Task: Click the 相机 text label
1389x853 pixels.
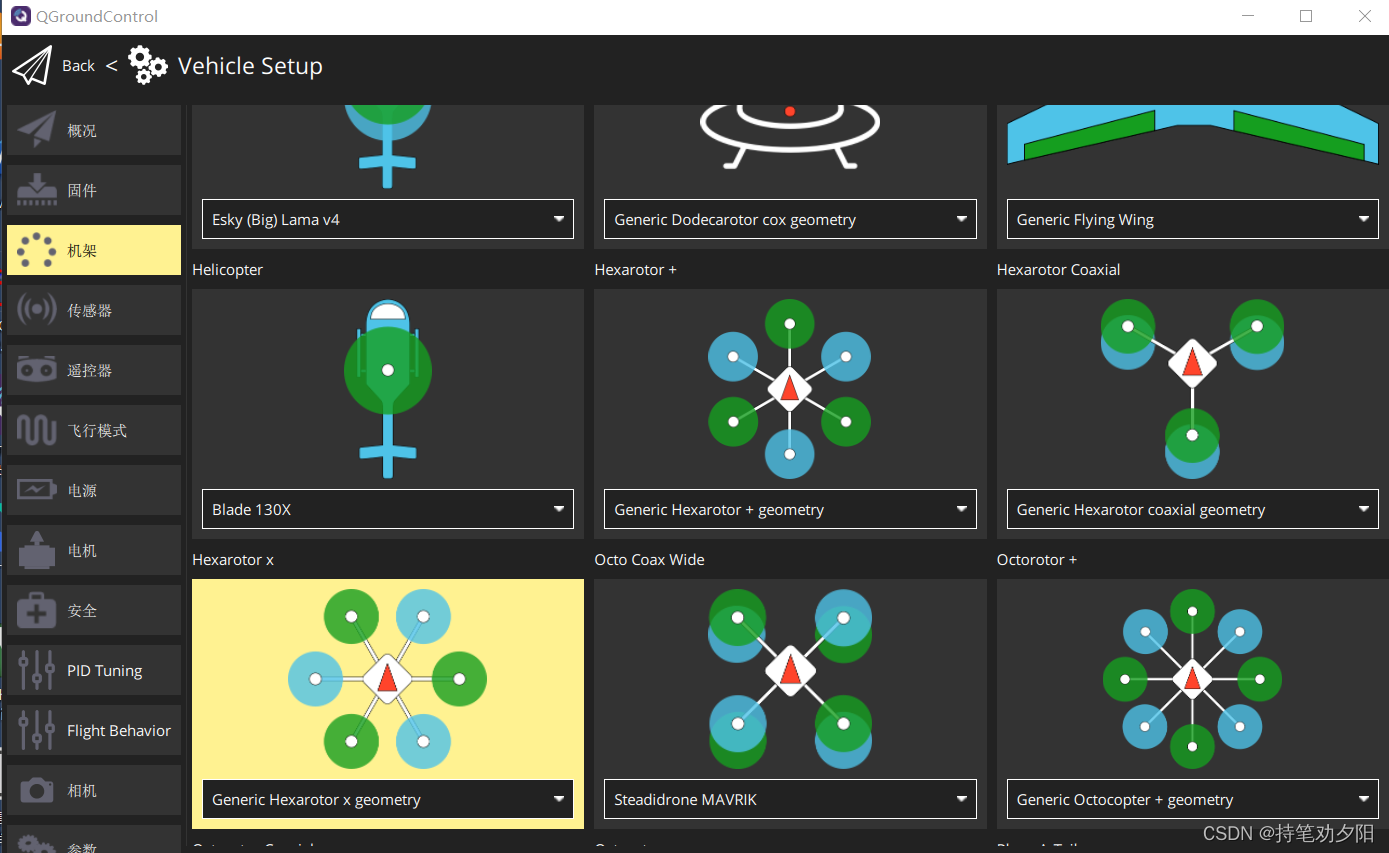Action: [82, 791]
